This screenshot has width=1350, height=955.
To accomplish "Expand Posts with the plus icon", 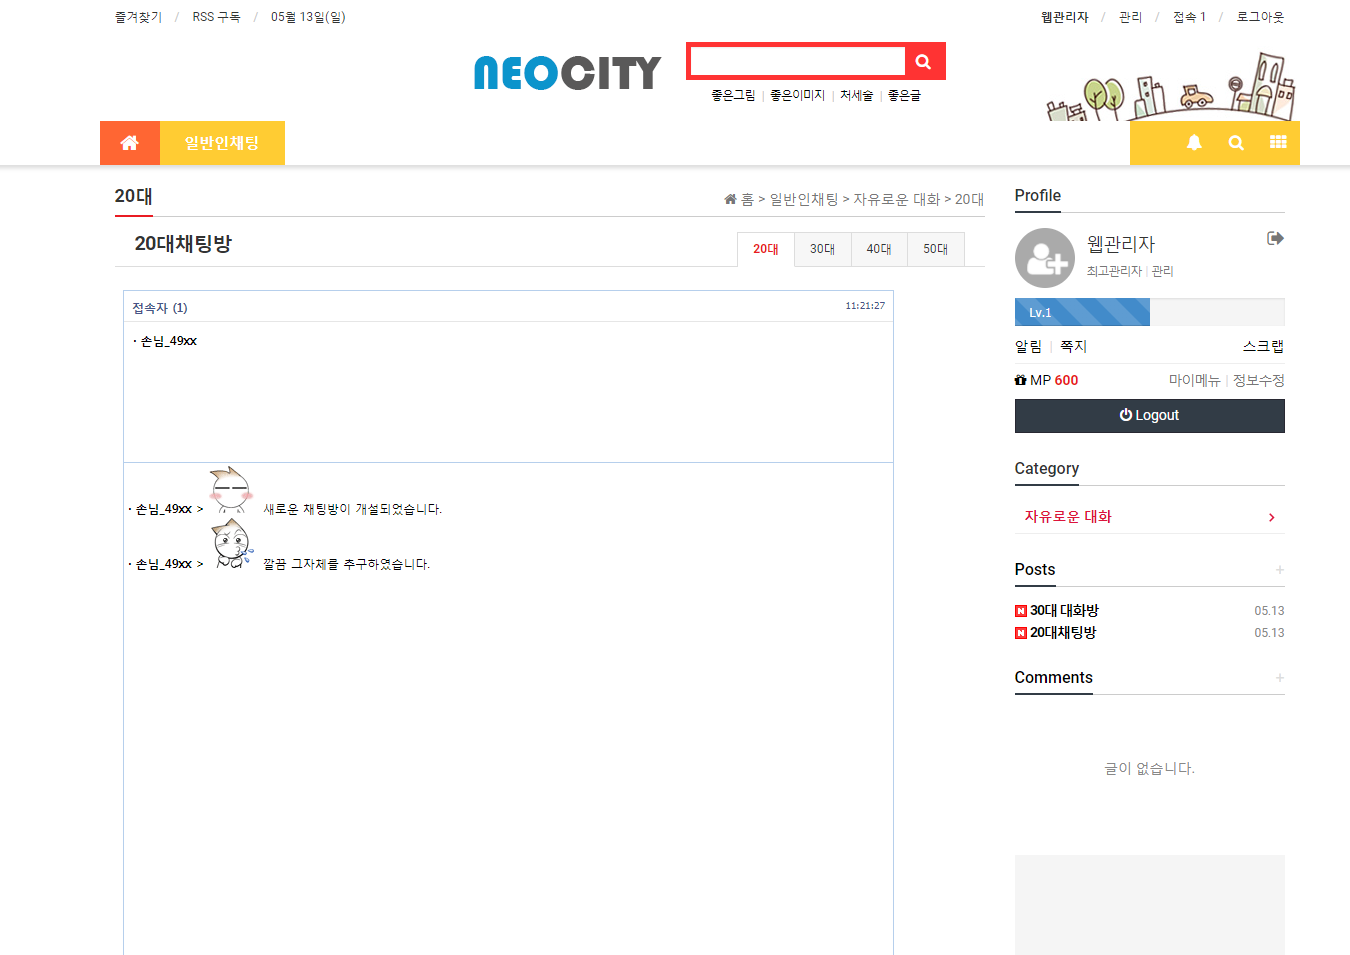I will [x=1279, y=570].
